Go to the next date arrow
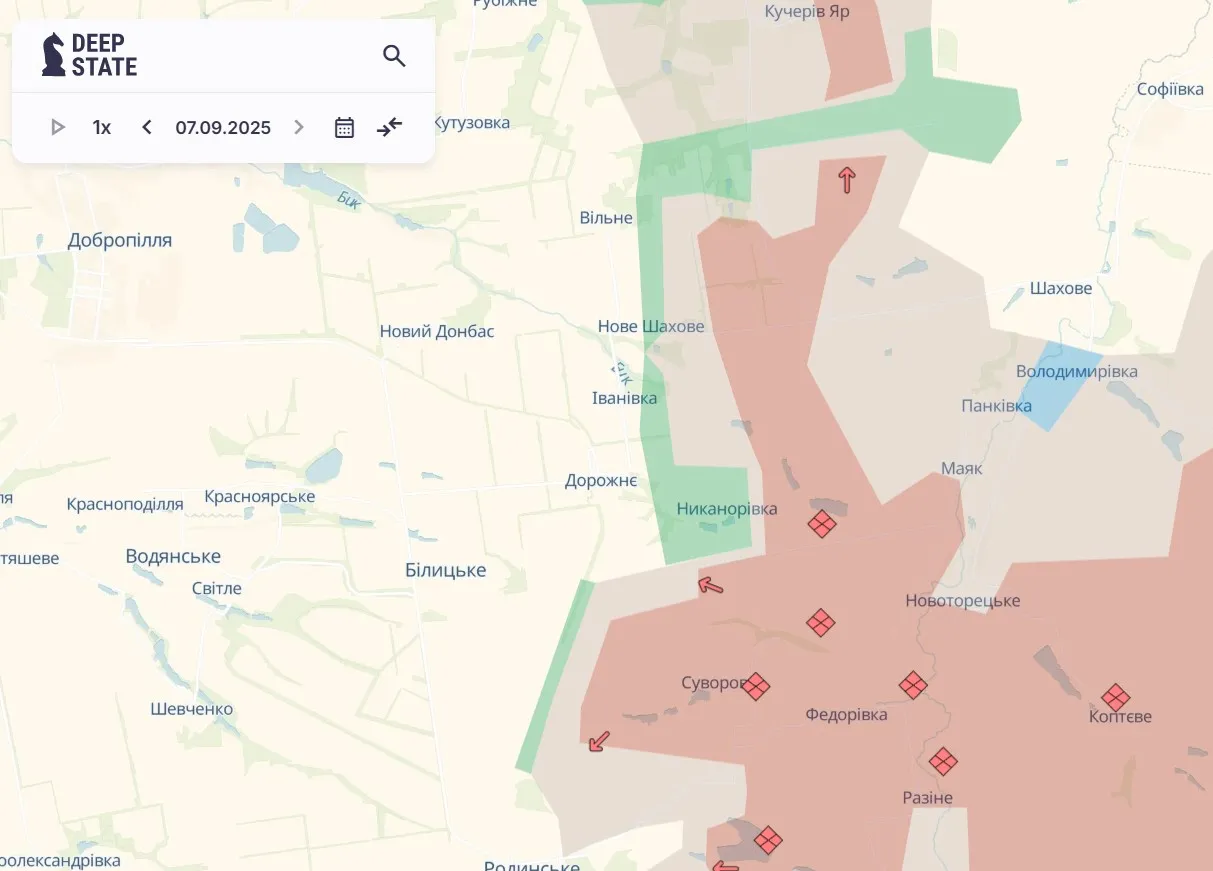This screenshot has height=871, width=1213. pyautogui.click(x=298, y=127)
